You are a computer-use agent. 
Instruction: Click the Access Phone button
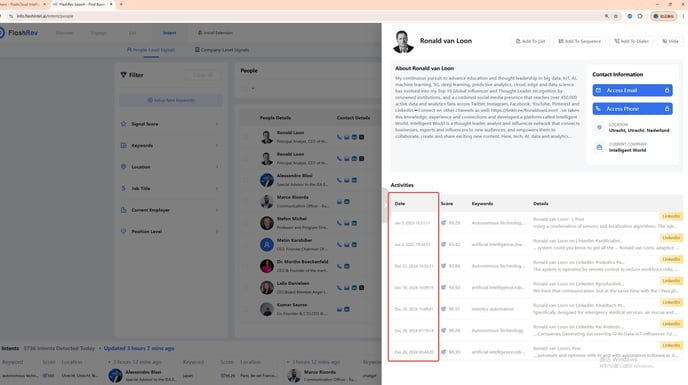coord(632,109)
